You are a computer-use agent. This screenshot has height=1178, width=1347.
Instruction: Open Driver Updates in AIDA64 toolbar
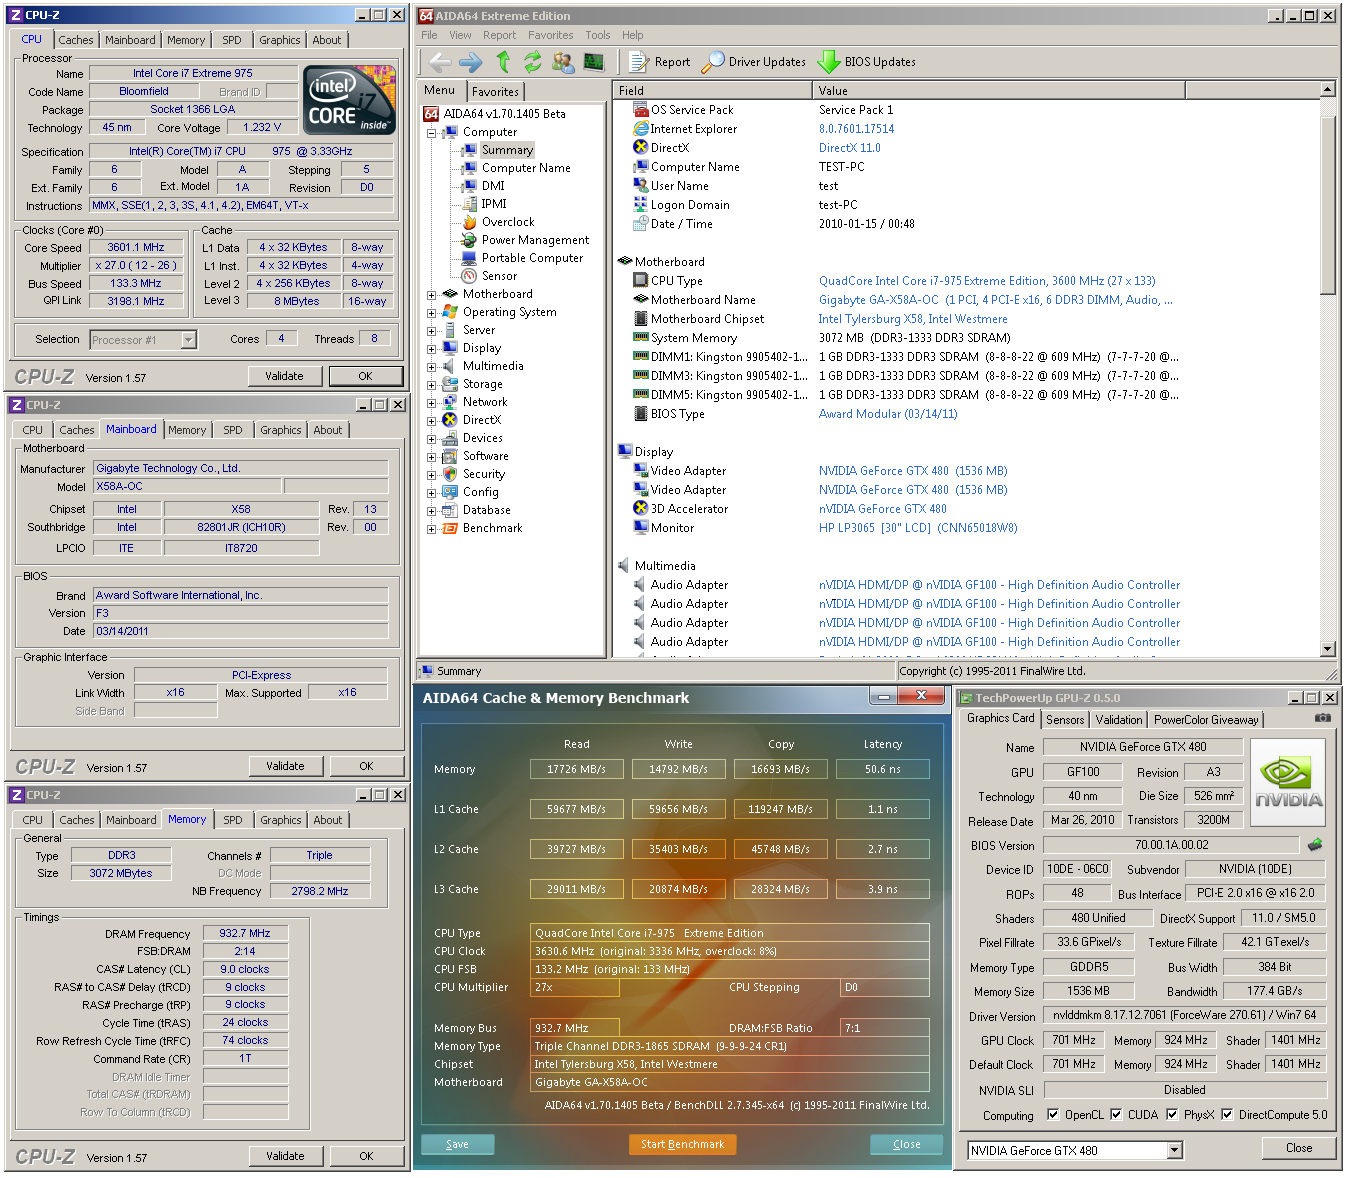tap(754, 62)
